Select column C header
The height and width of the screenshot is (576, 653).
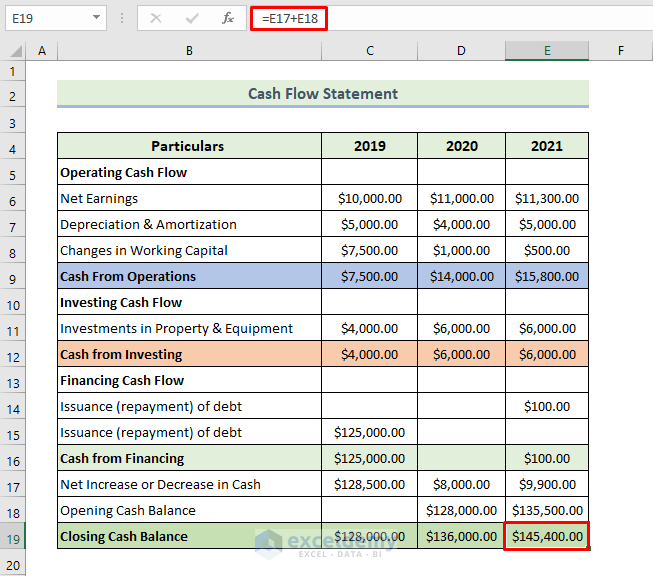369,51
